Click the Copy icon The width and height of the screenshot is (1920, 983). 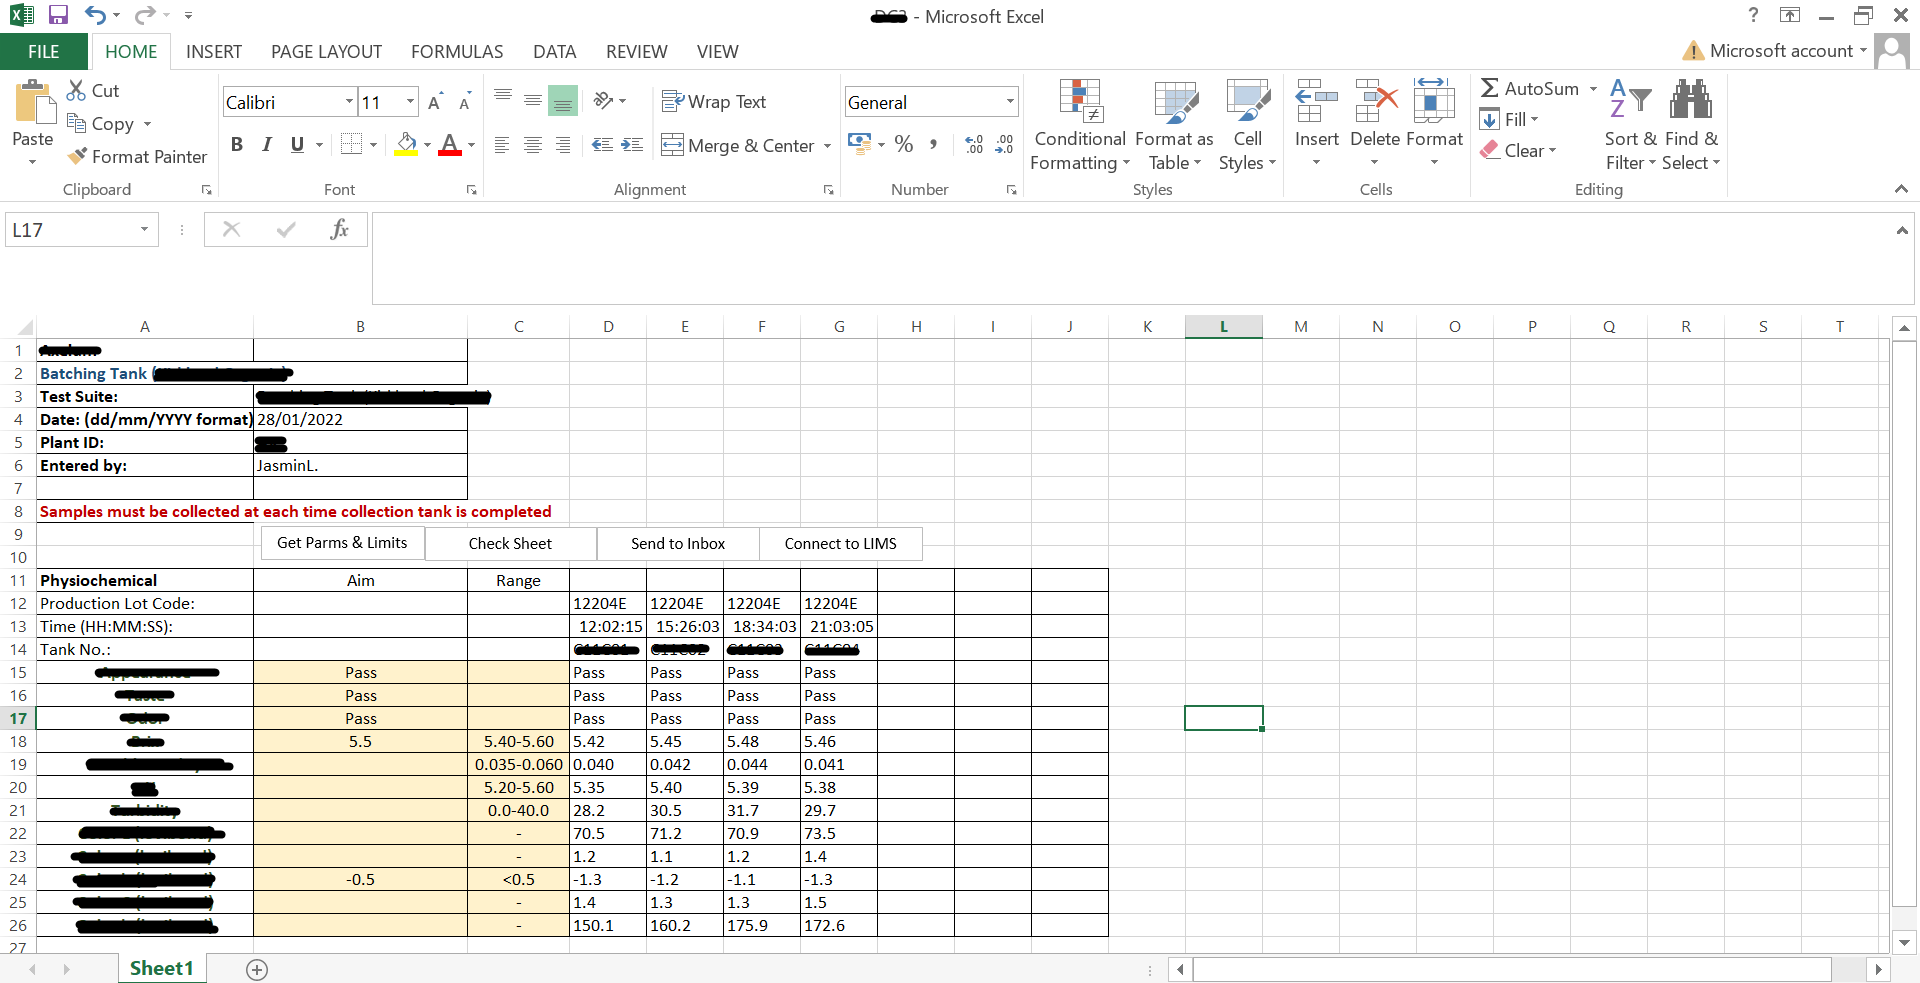pos(76,123)
